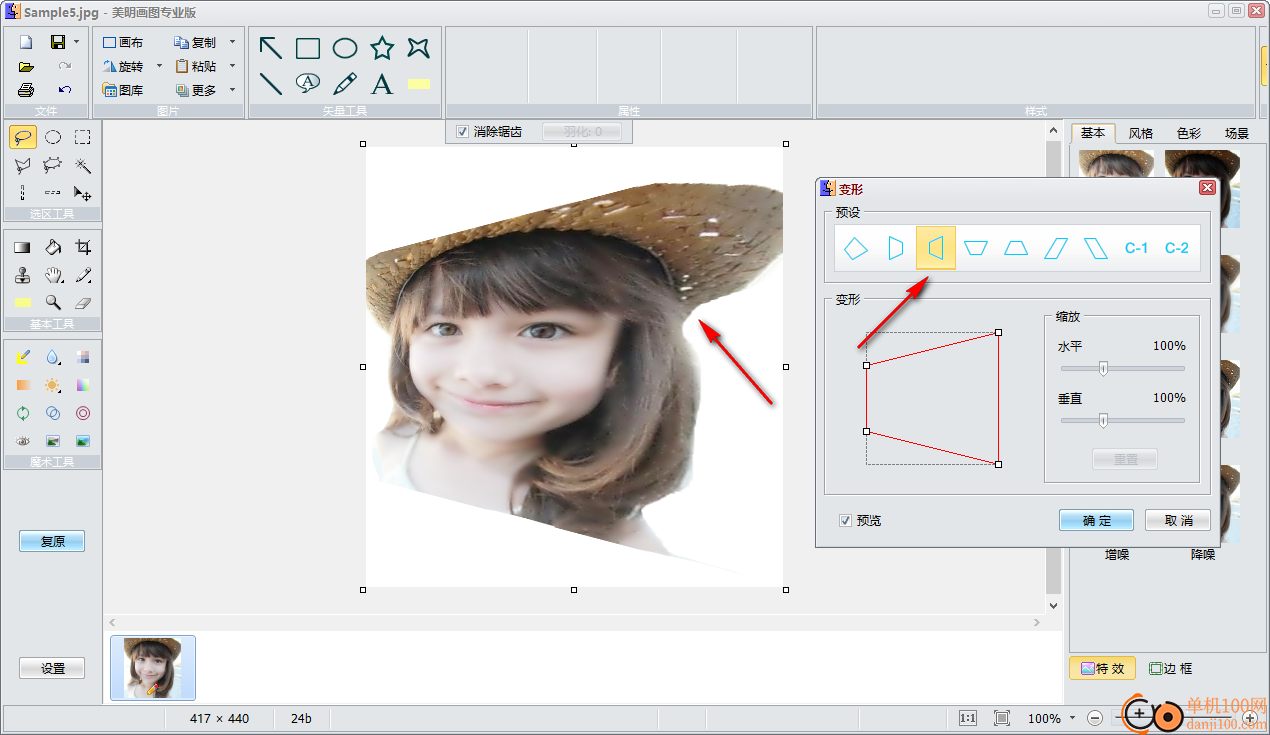Open the zoom percentage dropdown in status bar
This screenshot has width=1270, height=735.
click(x=1072, y=718)
